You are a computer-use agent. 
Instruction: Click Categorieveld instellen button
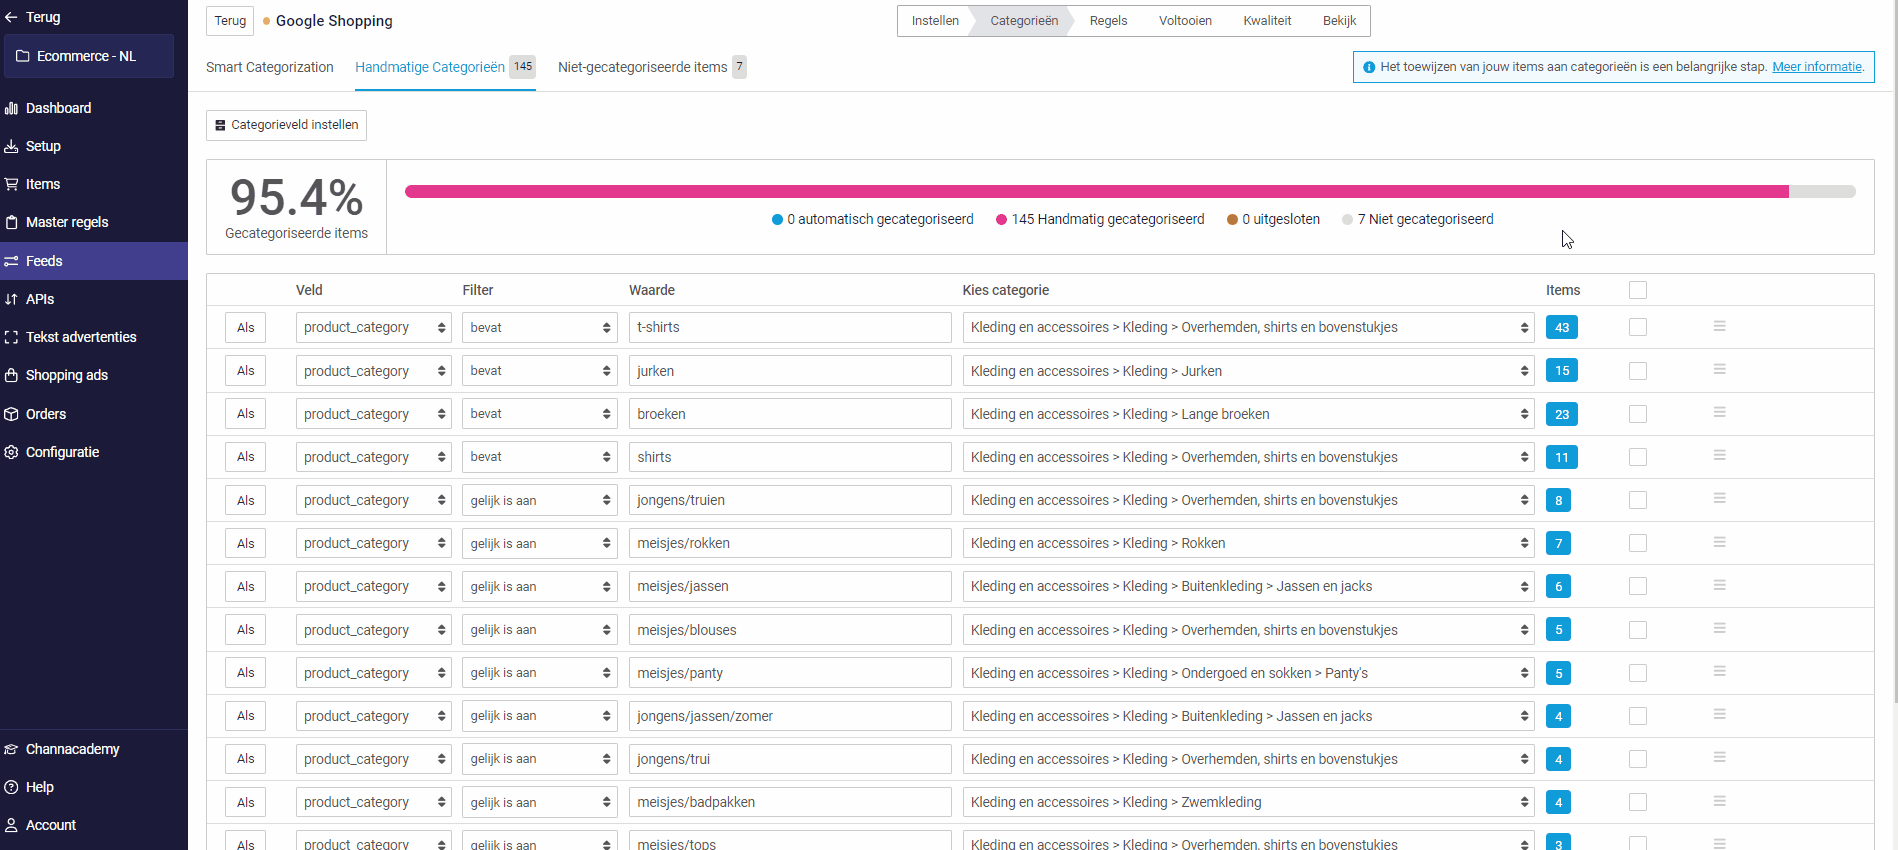(286, 125)
